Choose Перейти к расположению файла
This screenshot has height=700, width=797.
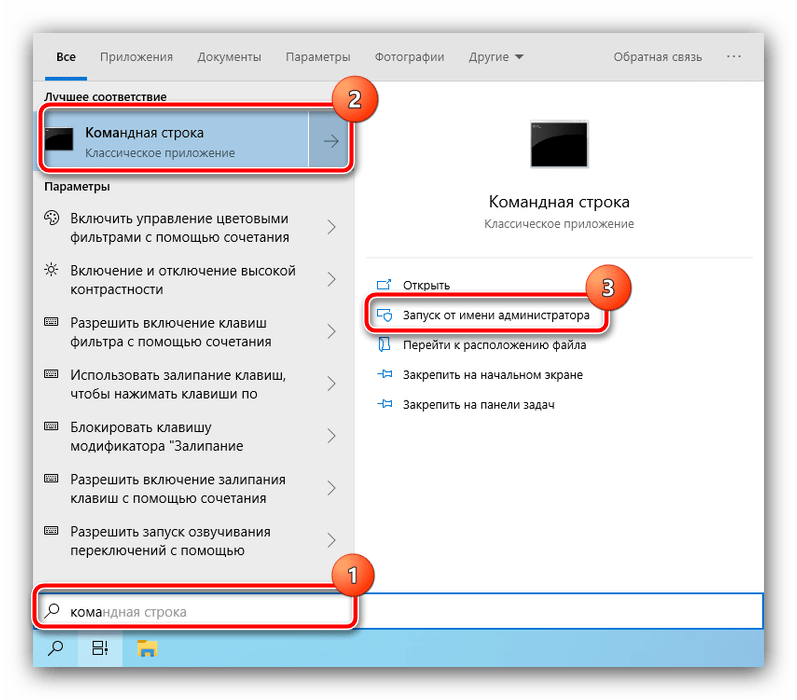(x=494, y=345)
